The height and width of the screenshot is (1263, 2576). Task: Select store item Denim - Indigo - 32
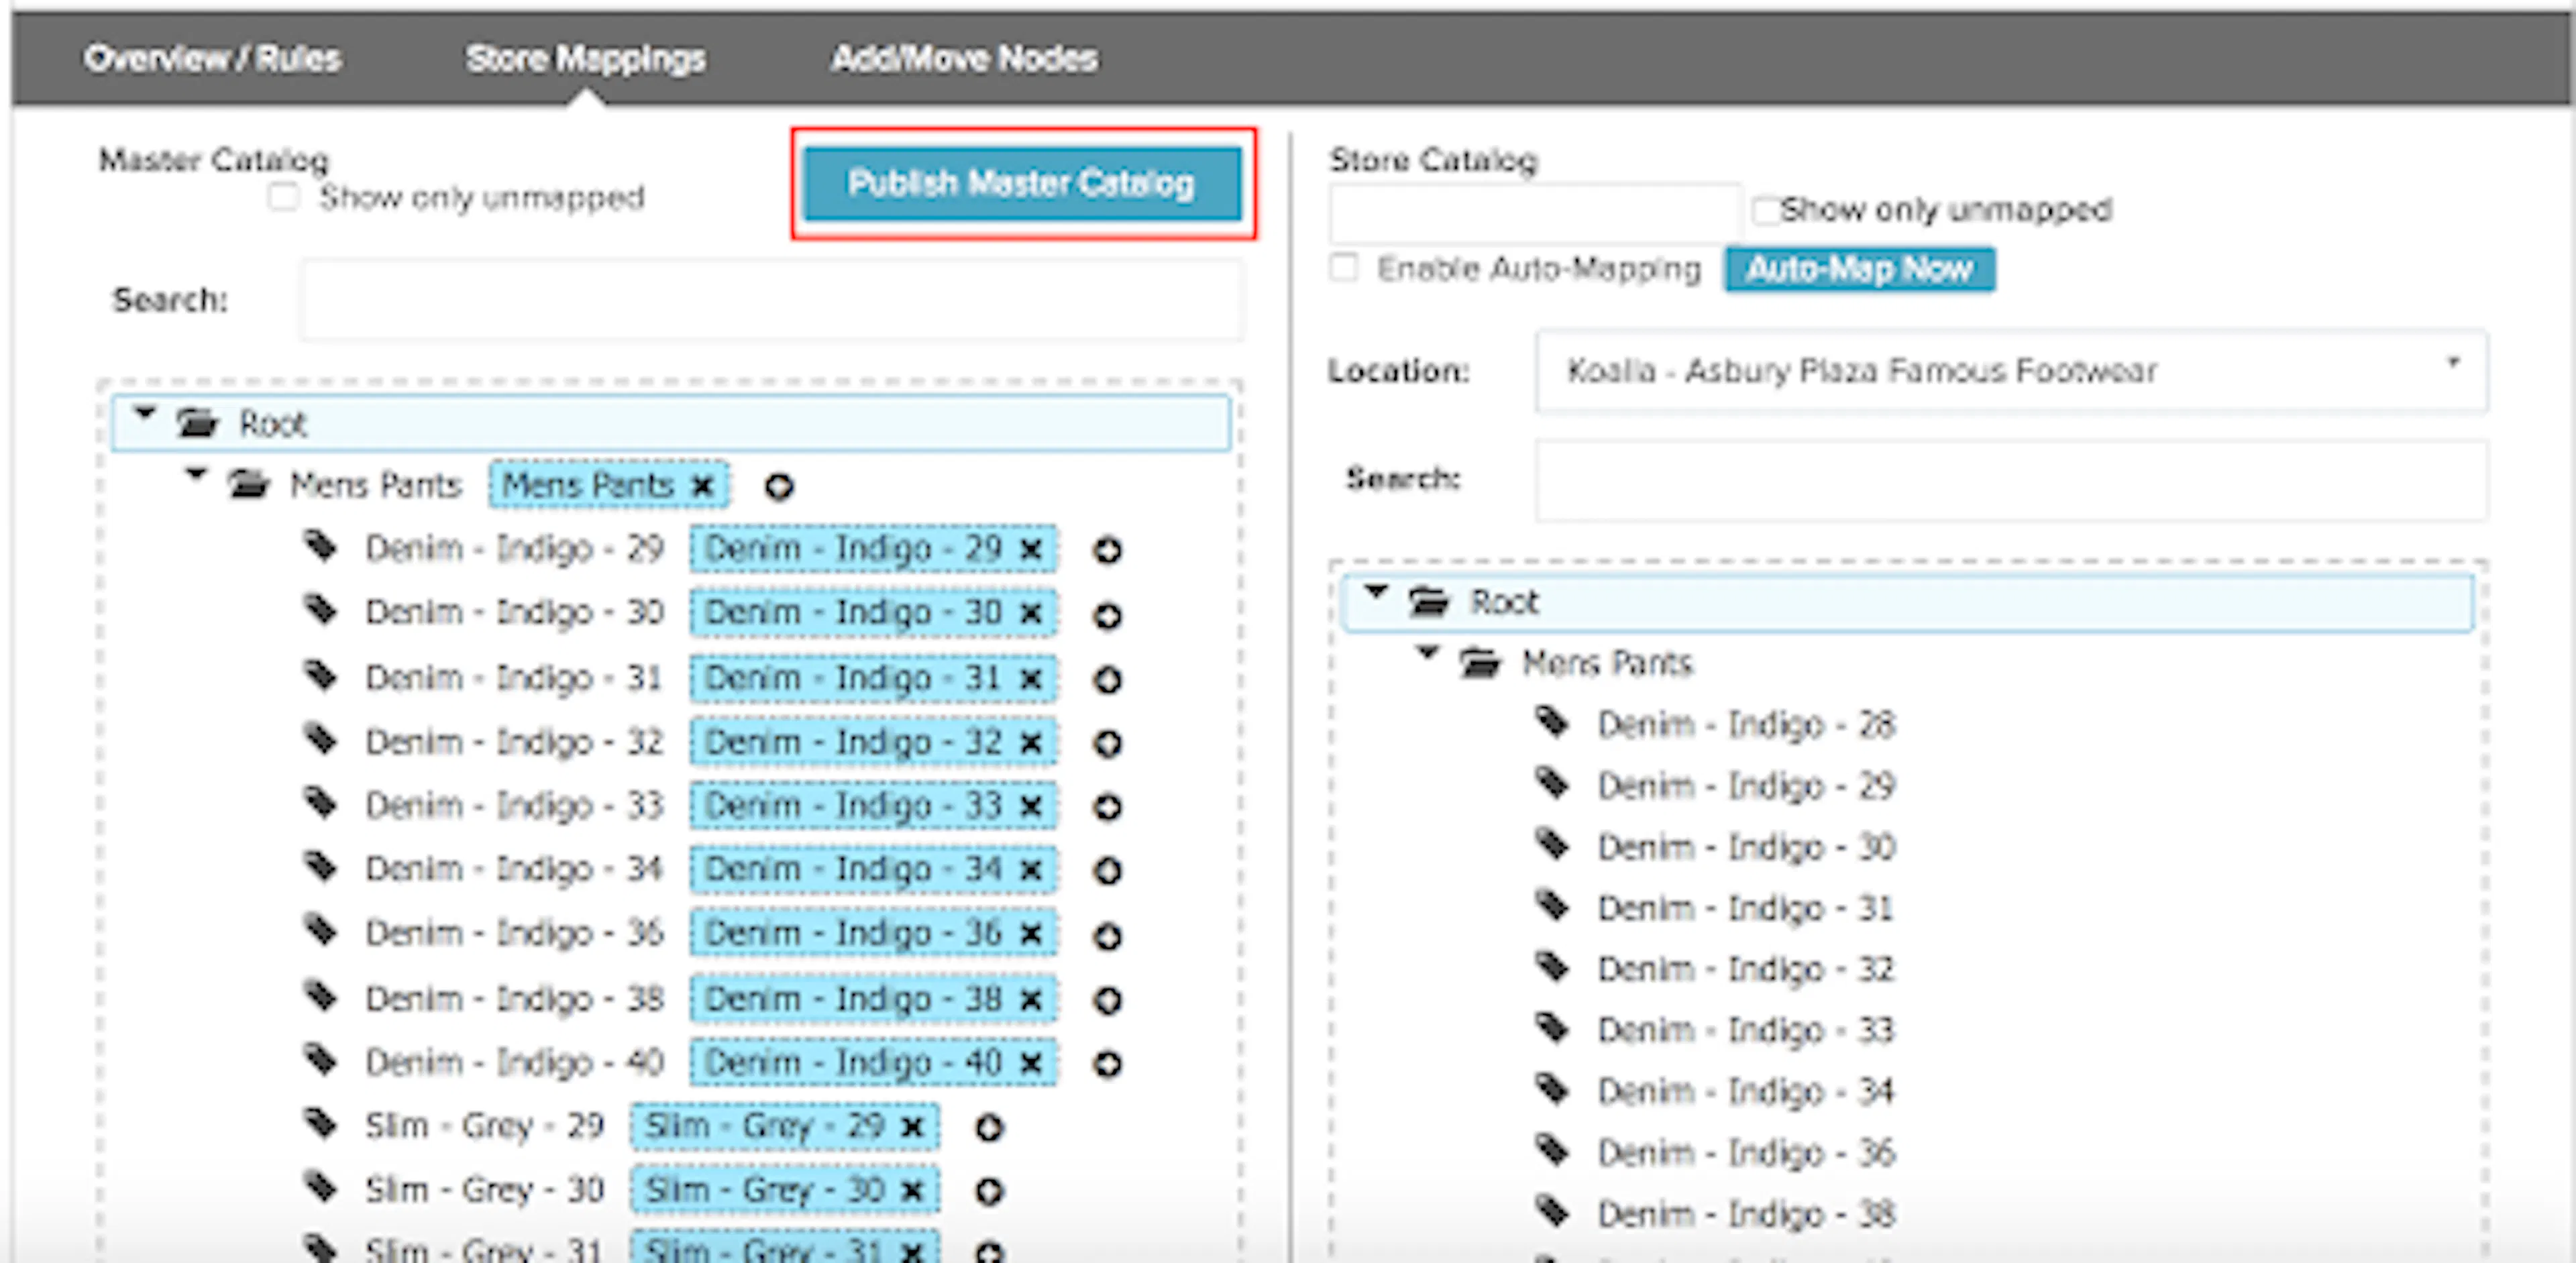(x=1746, y=970)
